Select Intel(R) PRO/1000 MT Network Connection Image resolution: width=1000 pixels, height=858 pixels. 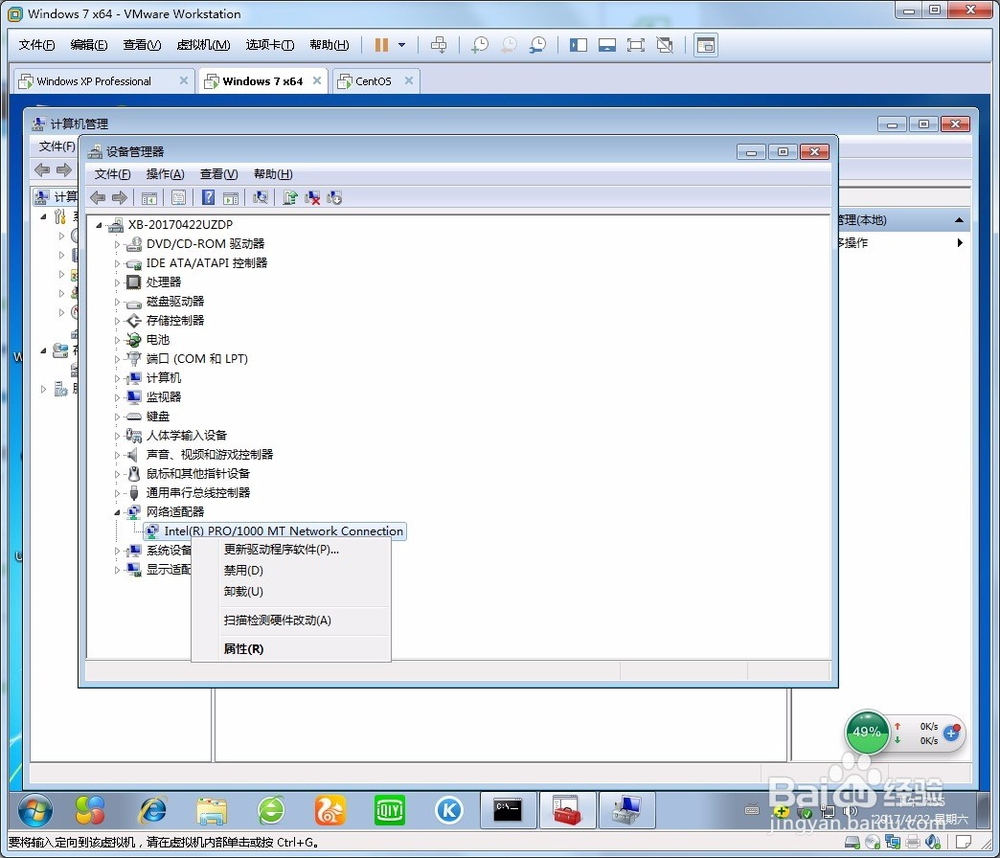point(275,531)
